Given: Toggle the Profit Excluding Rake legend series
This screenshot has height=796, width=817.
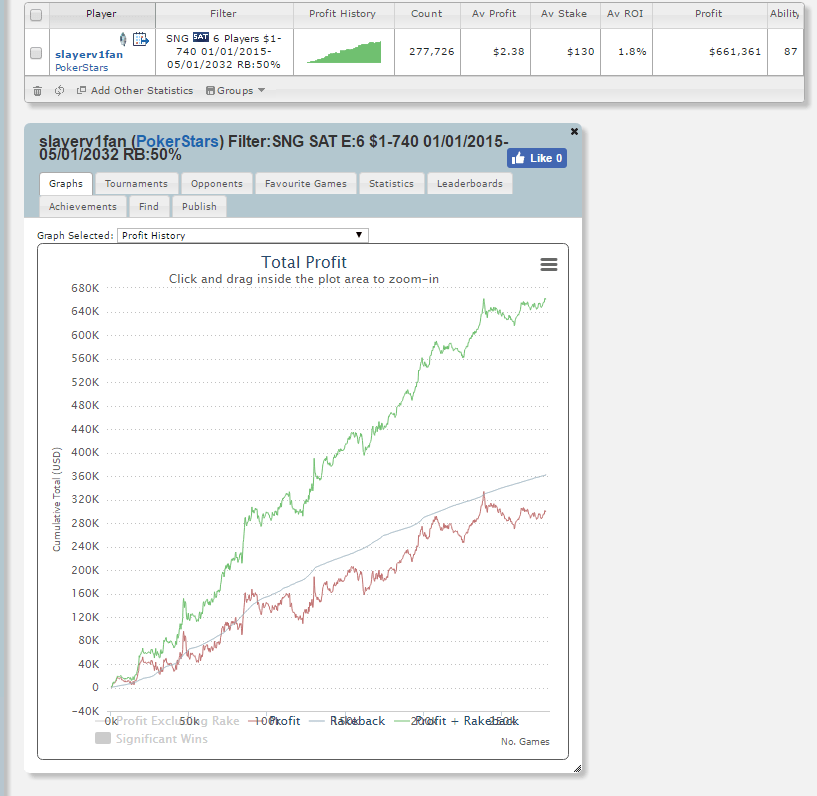Looking at the screenshot, I should click(x=167, y=721).
